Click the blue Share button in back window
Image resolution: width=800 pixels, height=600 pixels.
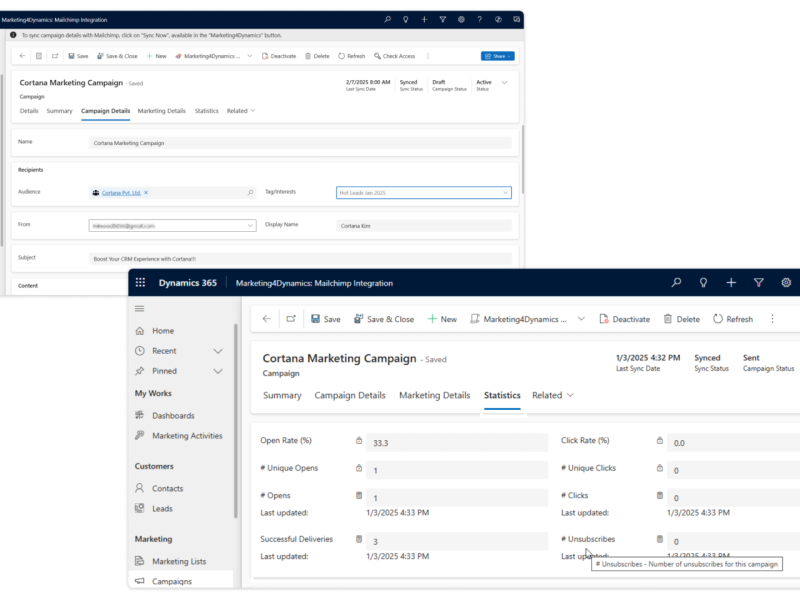(x=497, y=56)
